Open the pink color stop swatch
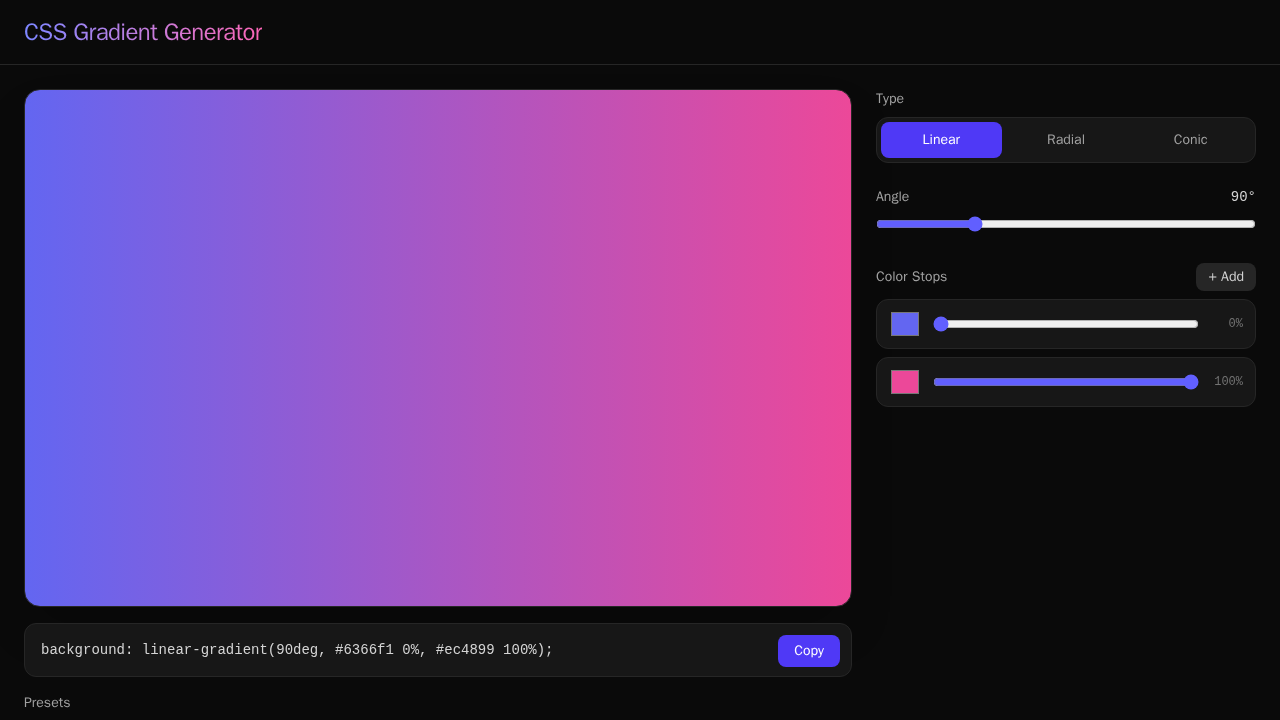 pos(904,382)
